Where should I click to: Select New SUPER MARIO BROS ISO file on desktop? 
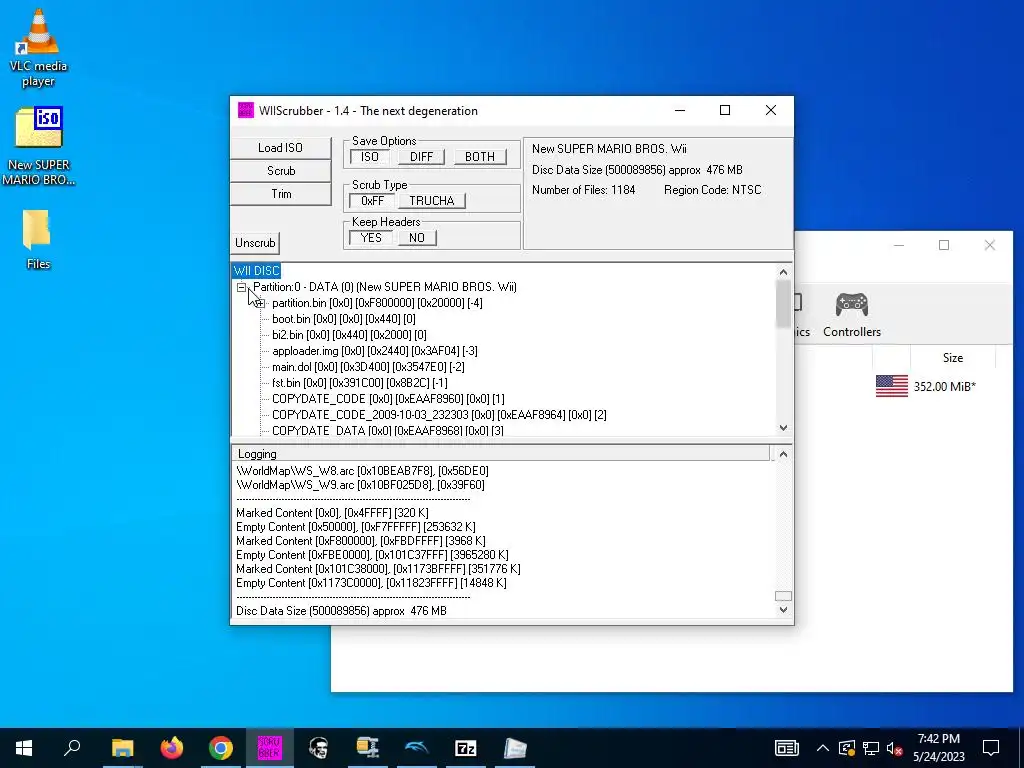[38, 146]
